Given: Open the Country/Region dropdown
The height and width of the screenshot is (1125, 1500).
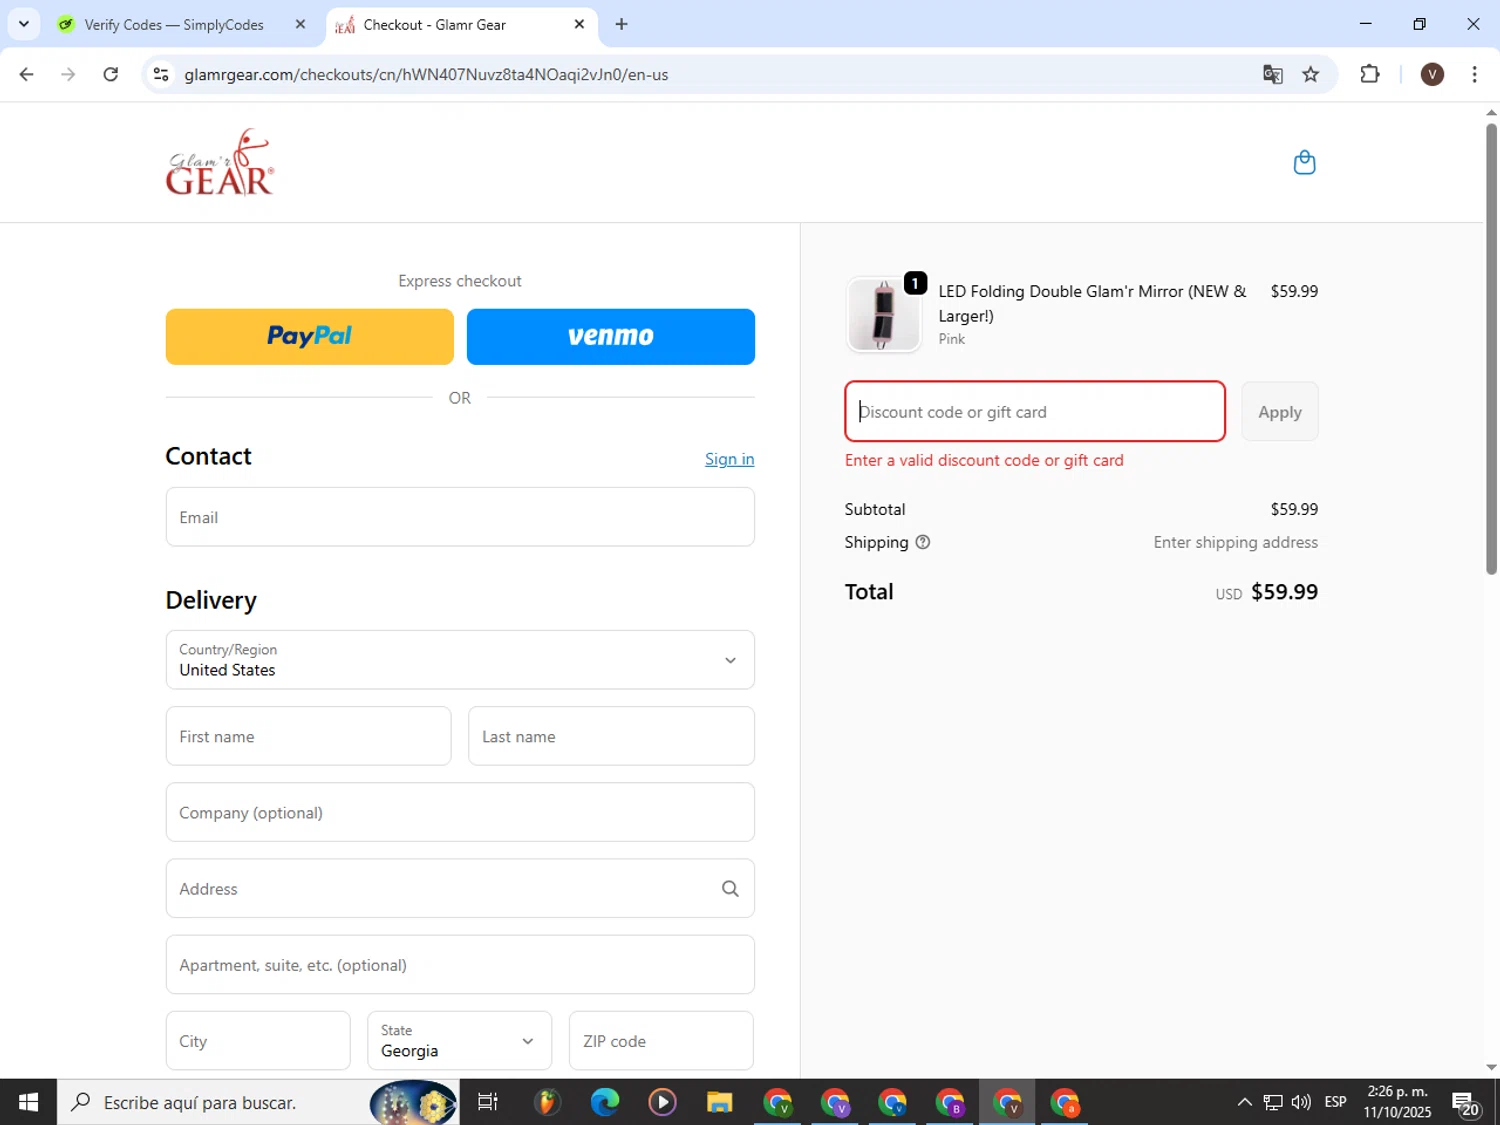Looking at the screenshot, I should [460, 659].
